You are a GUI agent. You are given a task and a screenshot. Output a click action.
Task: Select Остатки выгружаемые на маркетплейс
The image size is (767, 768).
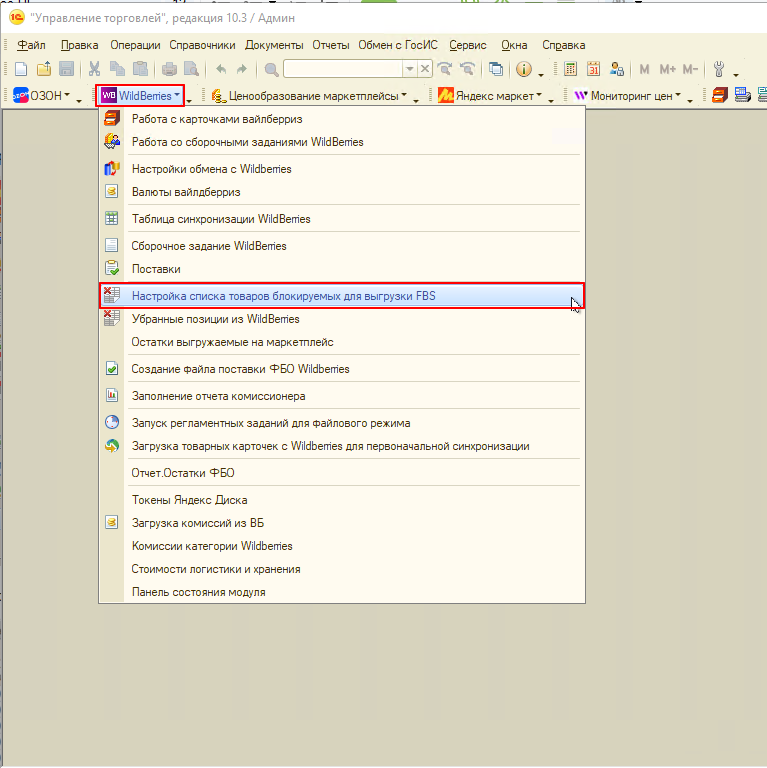click(x=342, y=342)
